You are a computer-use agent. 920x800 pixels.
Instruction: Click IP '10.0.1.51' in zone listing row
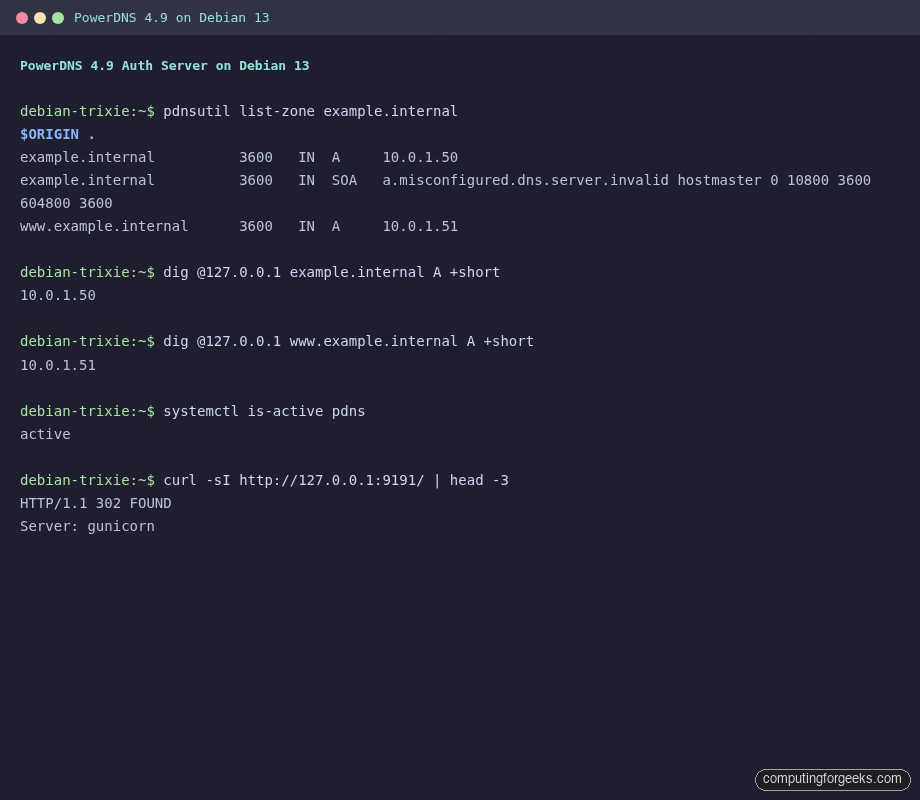[x=420, y=226]
